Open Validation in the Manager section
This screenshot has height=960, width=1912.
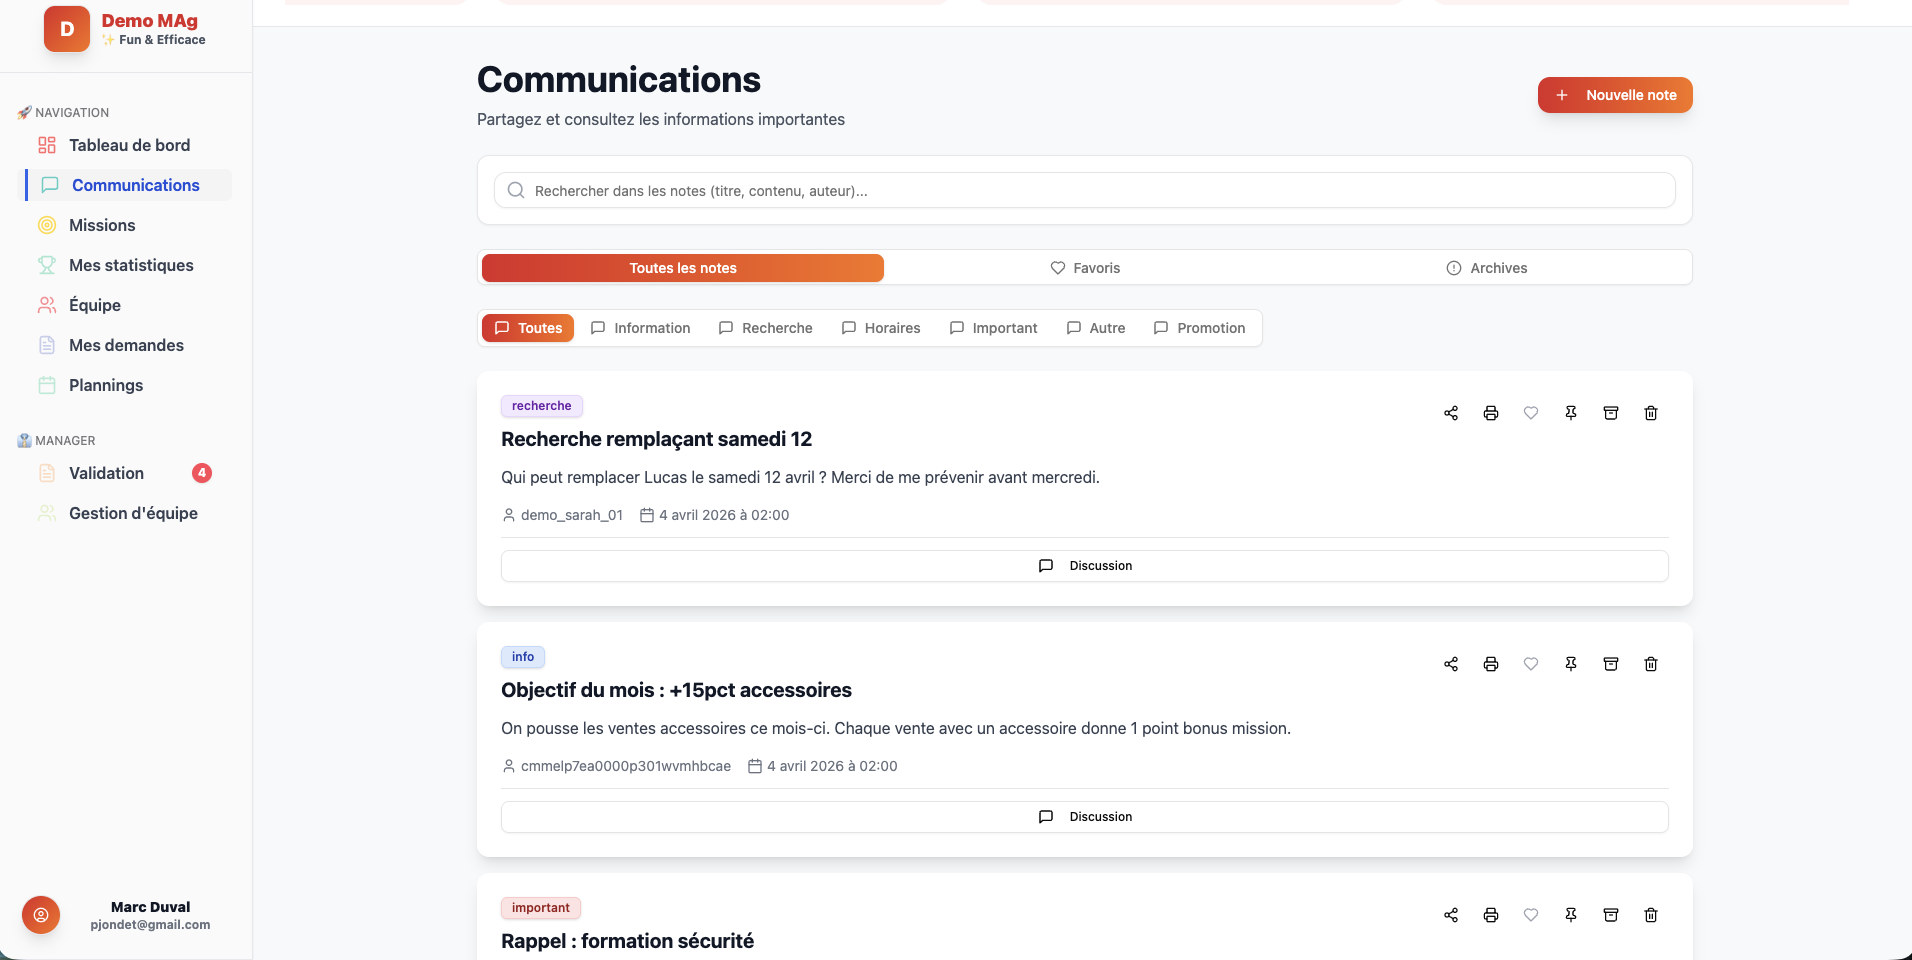tap(107, 473)
